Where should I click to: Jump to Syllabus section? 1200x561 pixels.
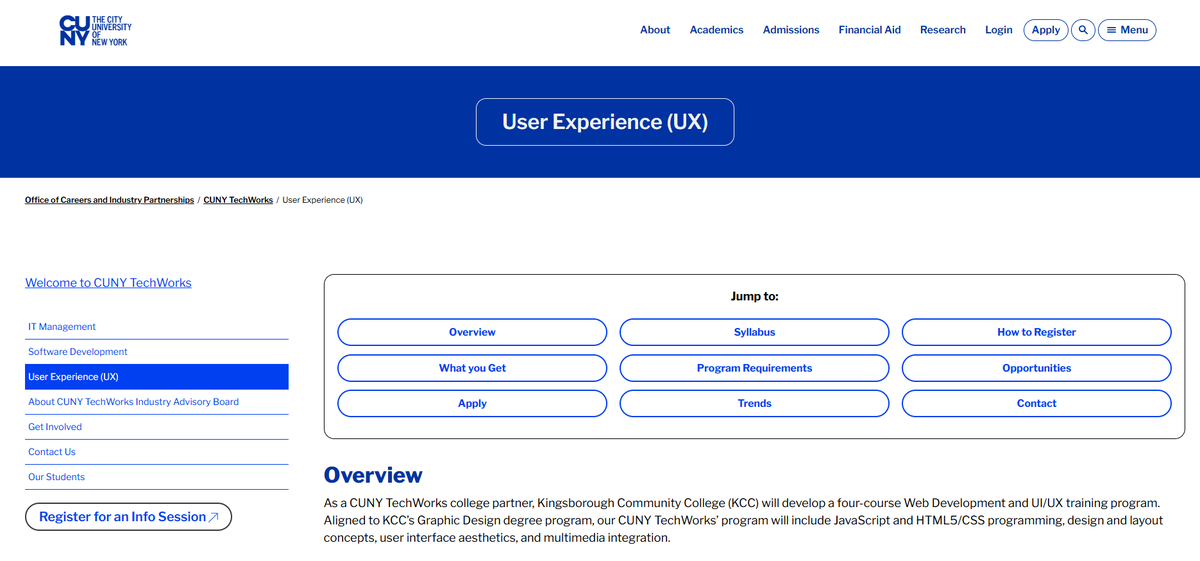tap(754, 332)
